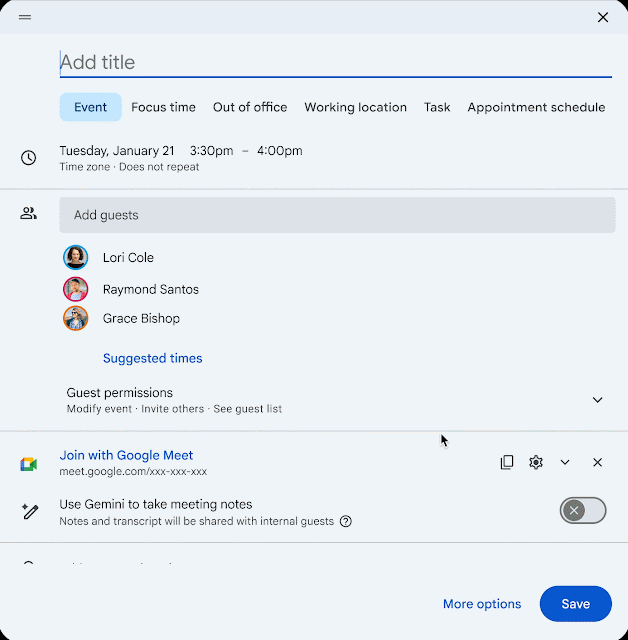Viewport: 628px width, 640px height.
Task: Copy the Google Meet link icon
Action: click(x=507, y=462)
